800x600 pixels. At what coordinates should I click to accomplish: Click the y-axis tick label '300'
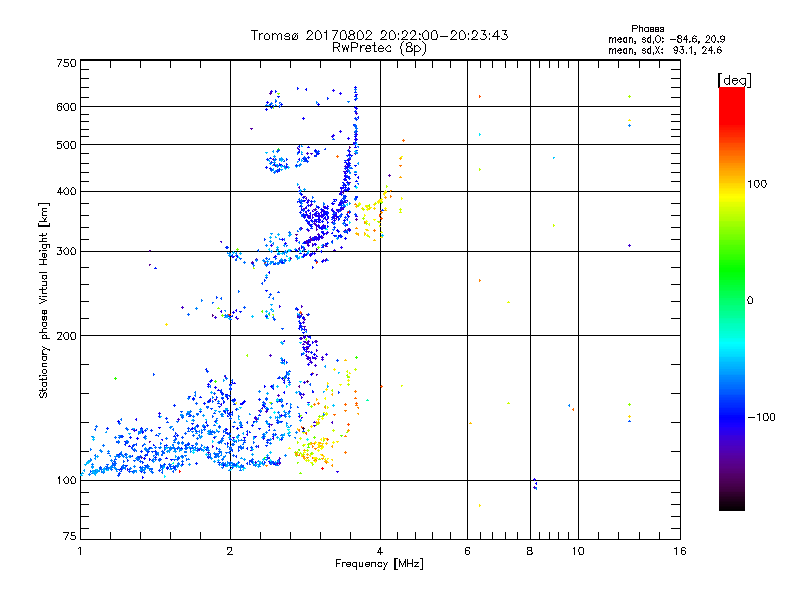click(66, 251)
